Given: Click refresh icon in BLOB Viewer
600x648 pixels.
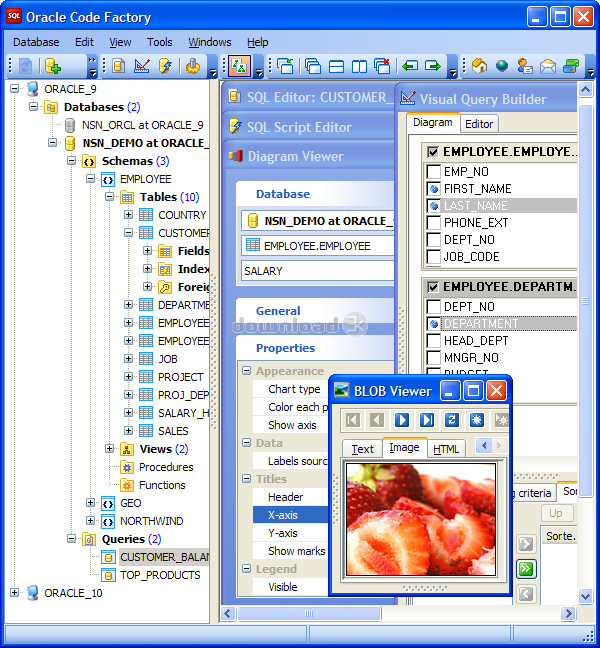Looking at the screenshot, I should [x=452, y=420].
